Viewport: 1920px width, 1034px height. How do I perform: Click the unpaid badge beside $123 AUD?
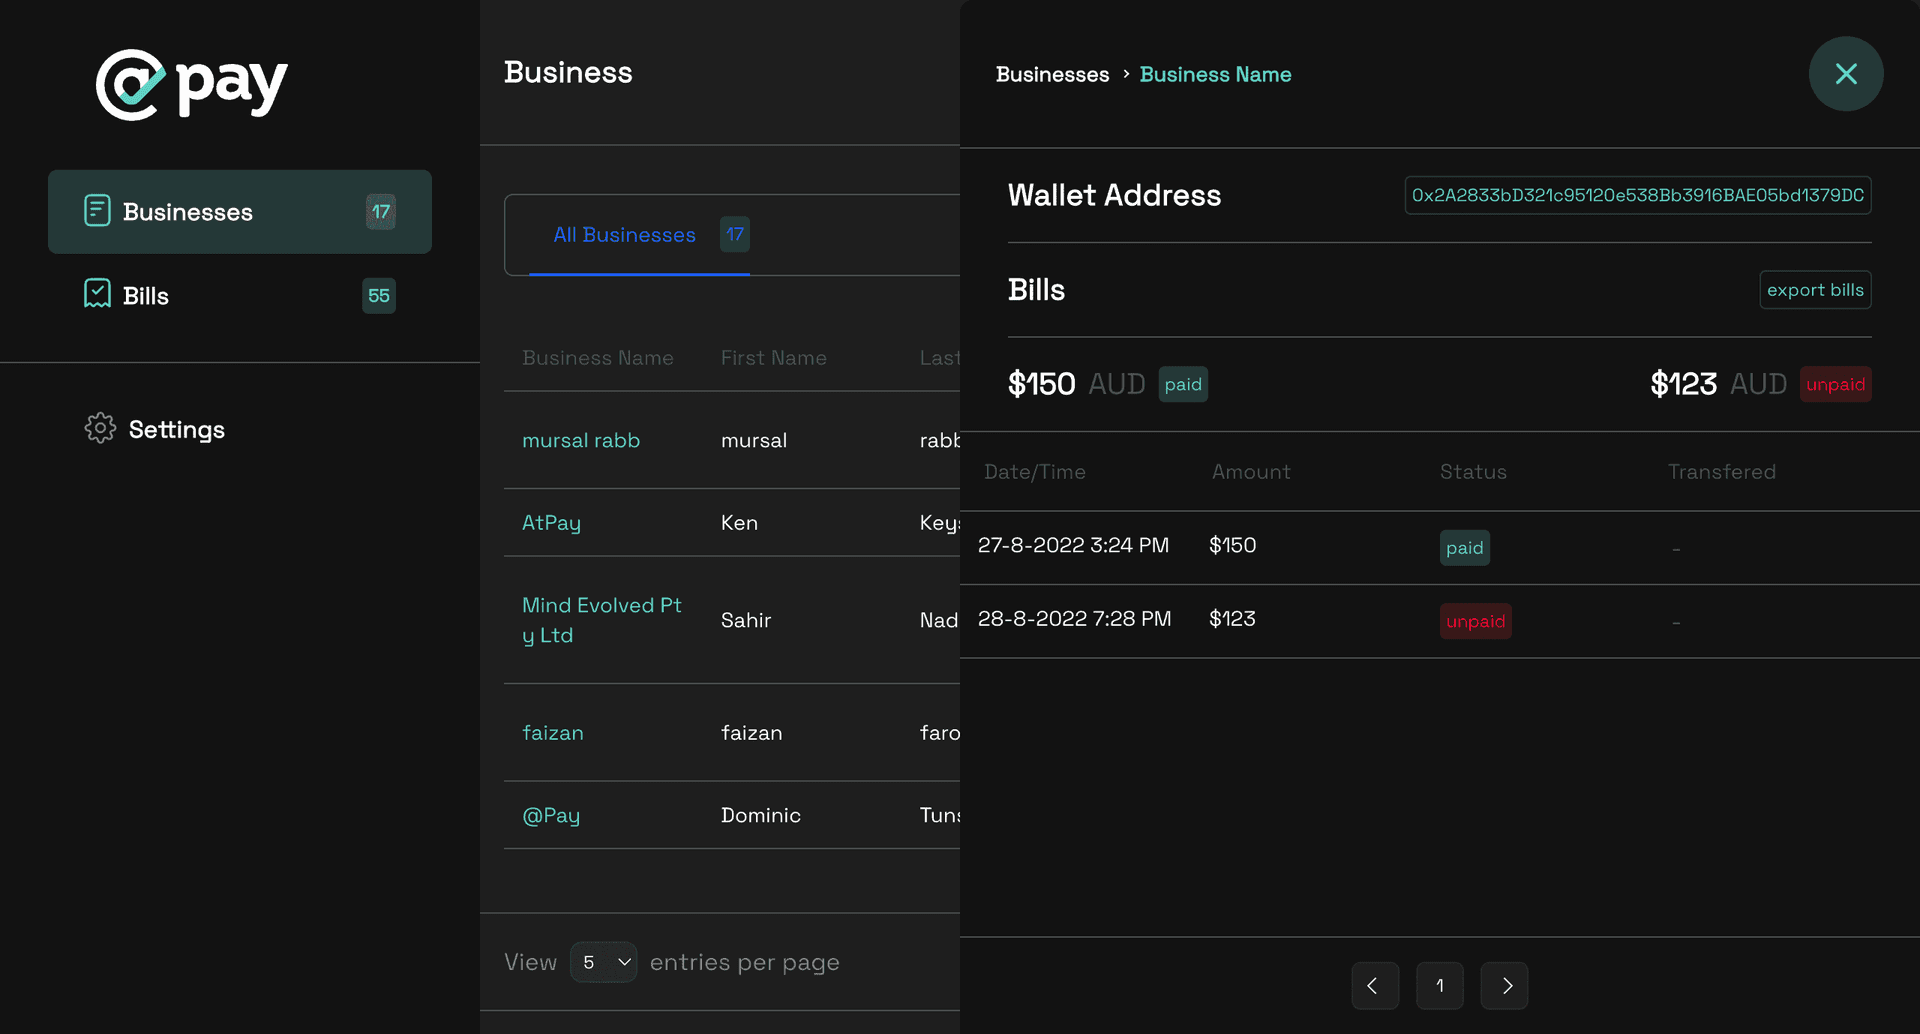pyautogui.click(x=1836, y=384)
